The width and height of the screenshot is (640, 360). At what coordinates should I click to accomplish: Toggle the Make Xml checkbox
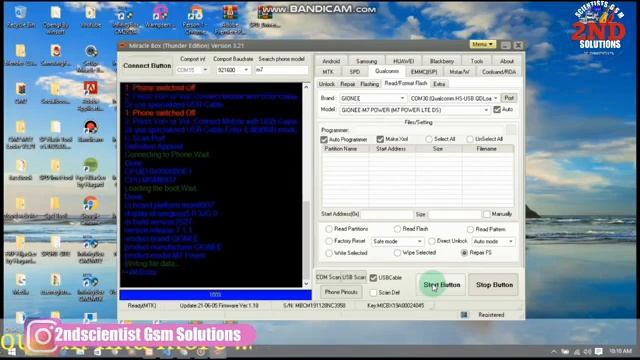pos(380,139)
